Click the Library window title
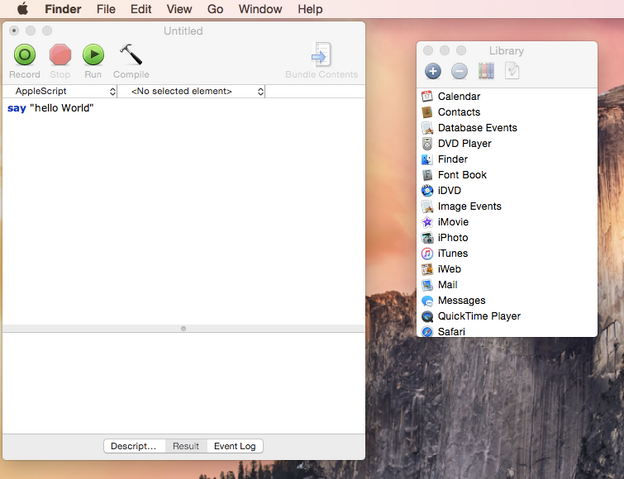624x479 pixels. [506, 51]
